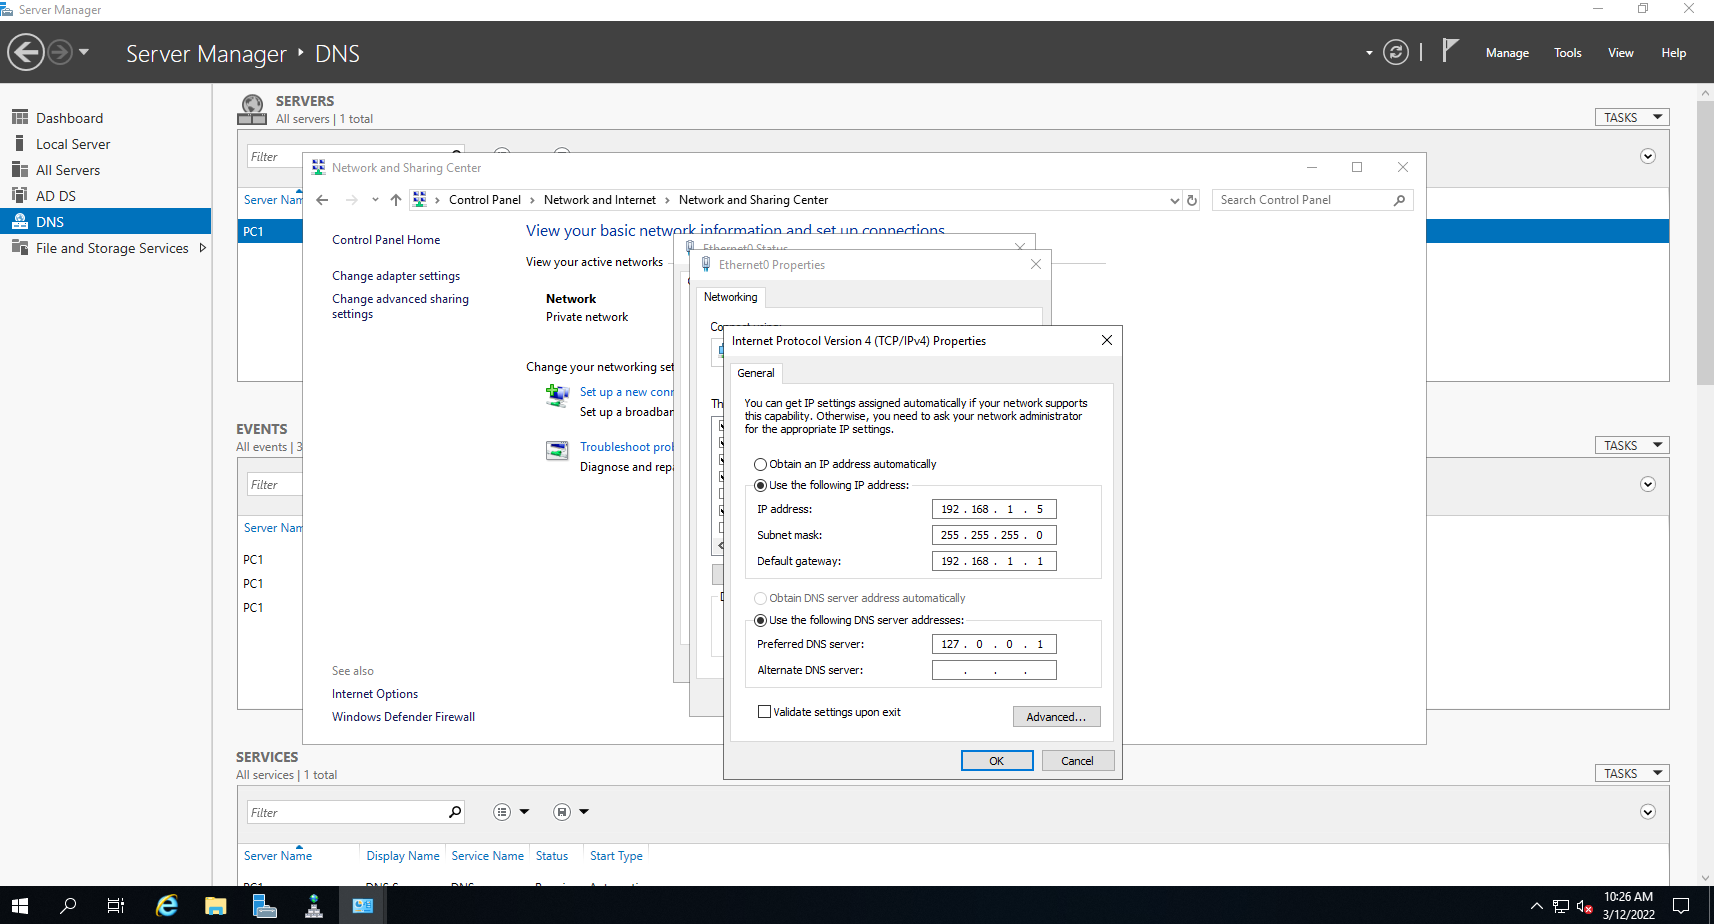Open File Explorer from taskbar
Image resolution: width=1714 pixels, height=924 pixels.
[215, 906]
